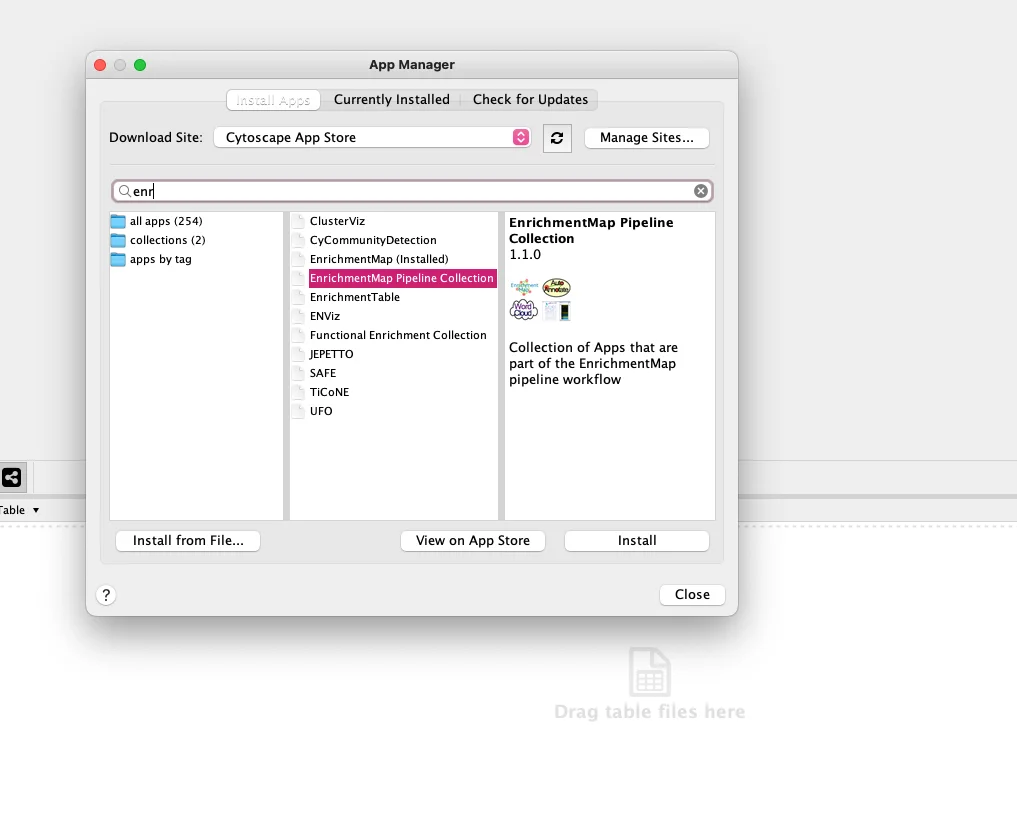Click the Install from File... button
This screenshot has height=837, width=1017.
[x=188, y=540]
